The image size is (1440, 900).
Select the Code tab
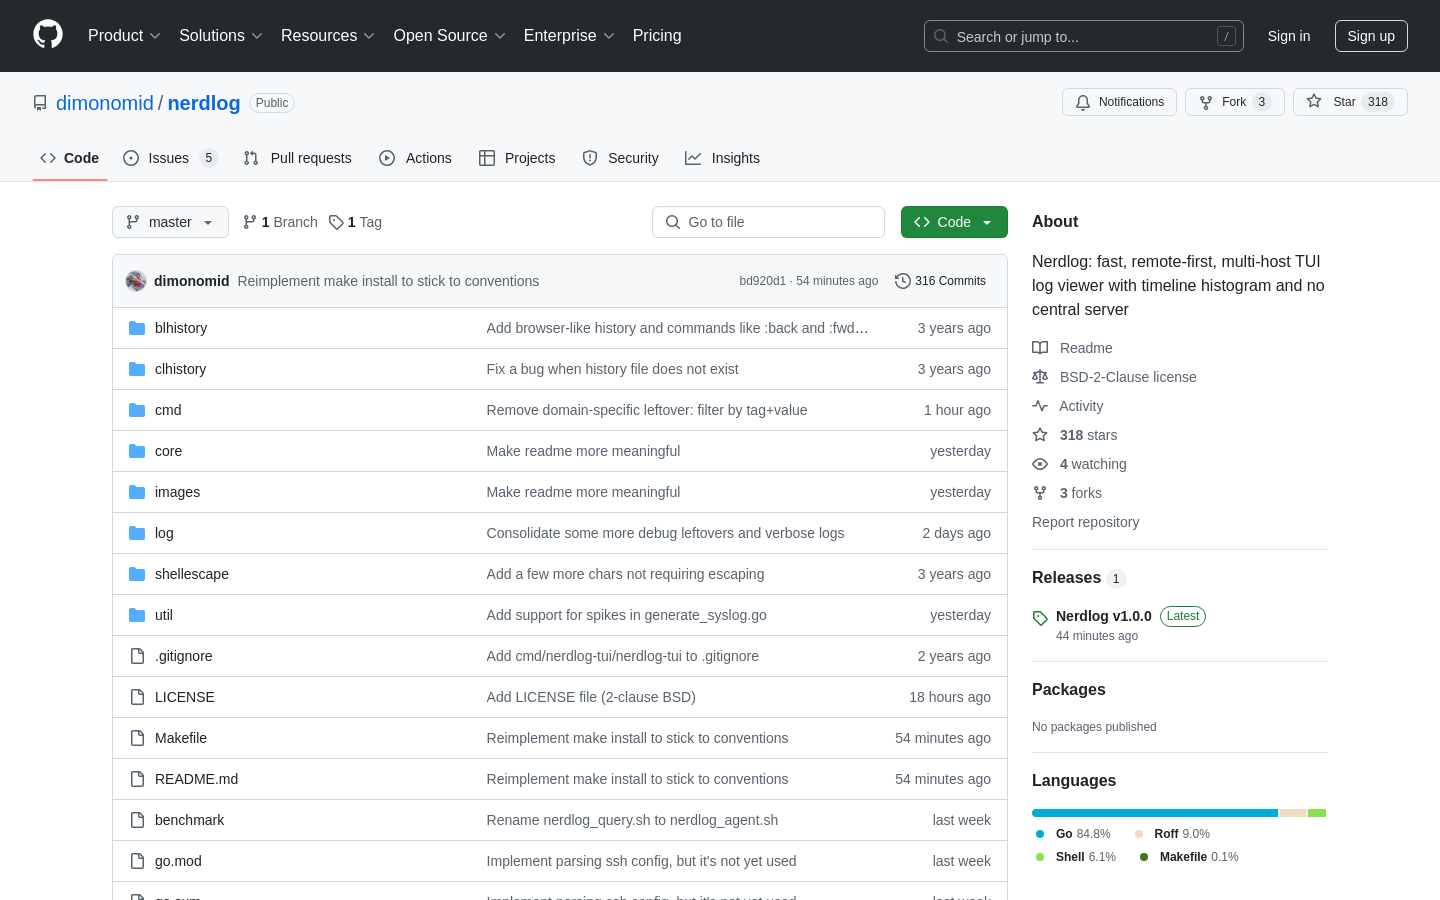click(70, 158)
